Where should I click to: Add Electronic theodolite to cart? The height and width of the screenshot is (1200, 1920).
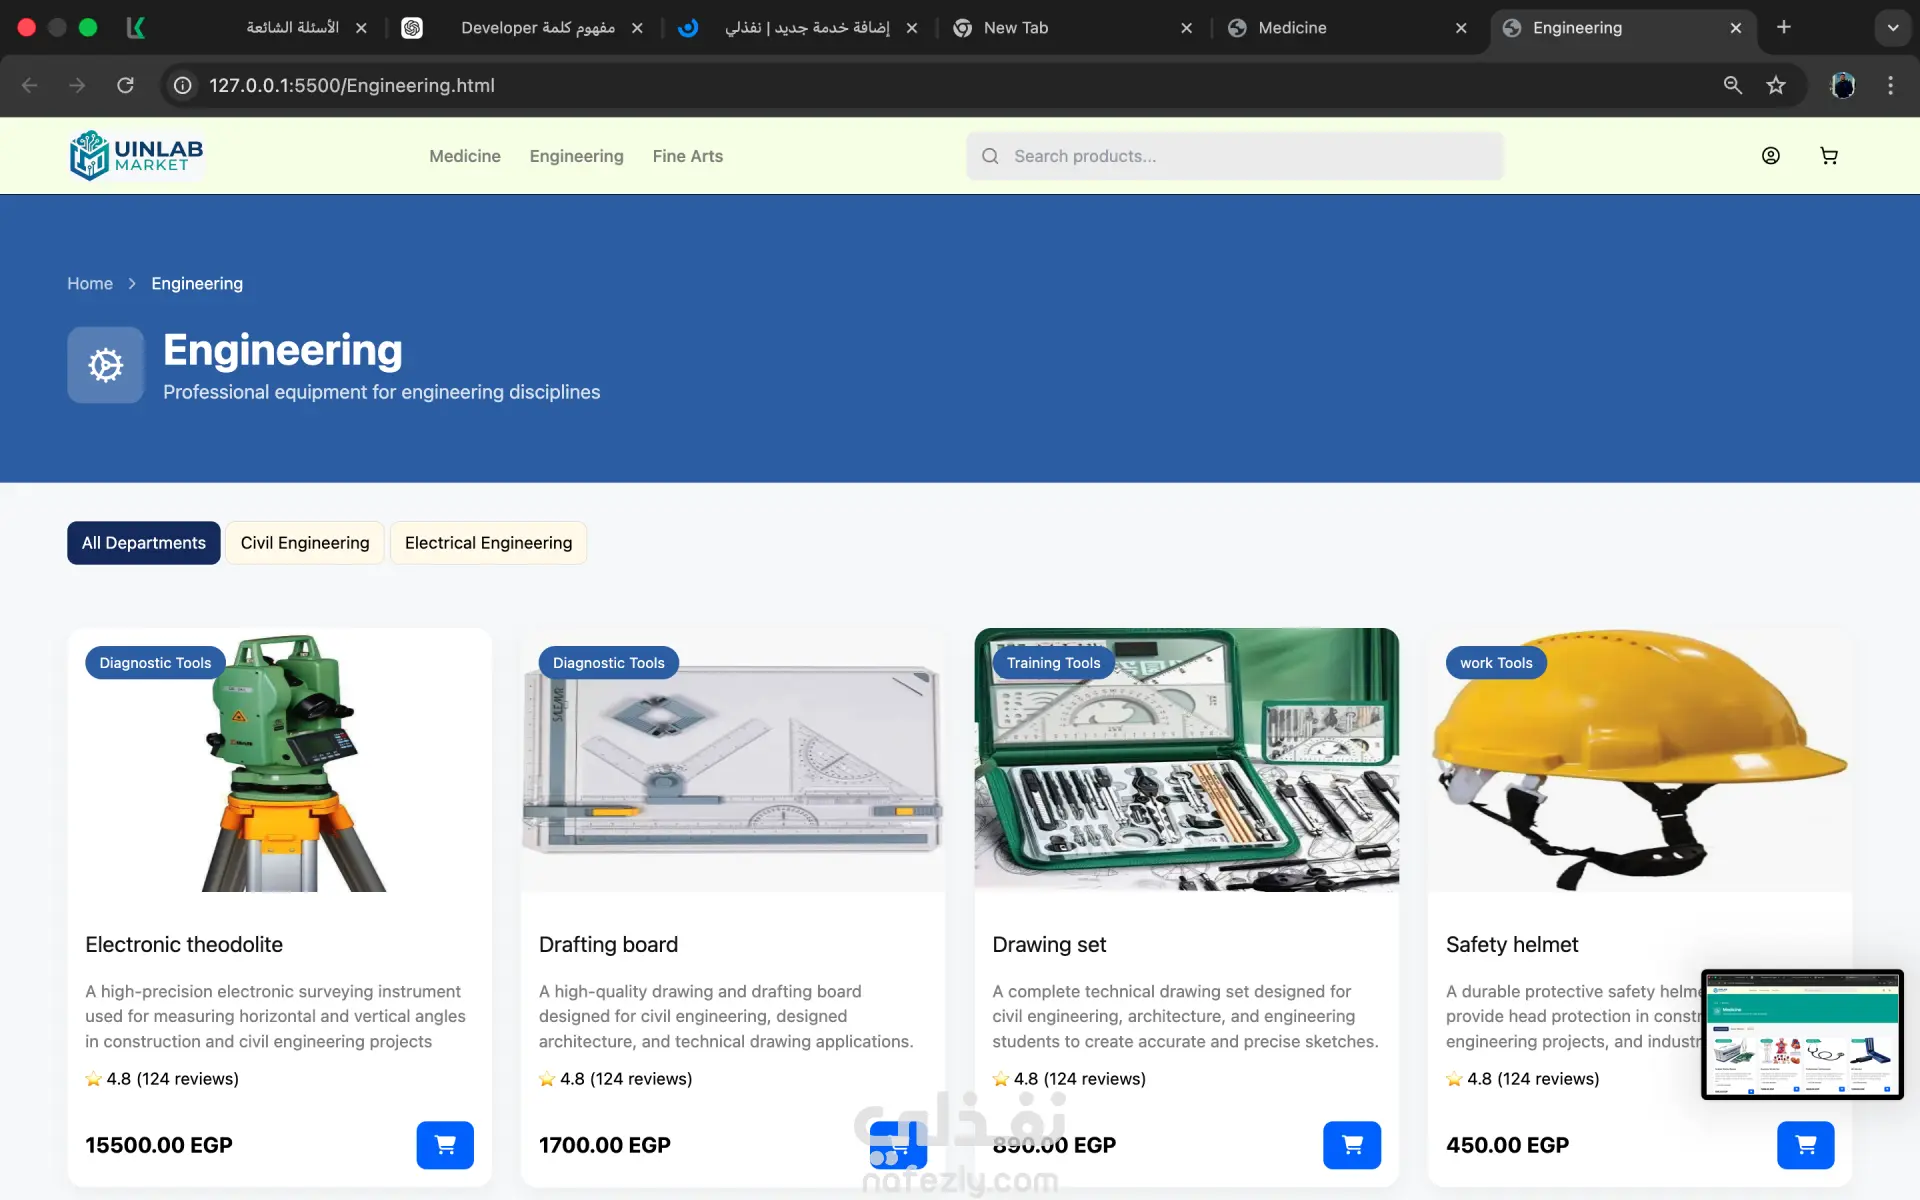pyautogui.click(x=445, y=1145)
